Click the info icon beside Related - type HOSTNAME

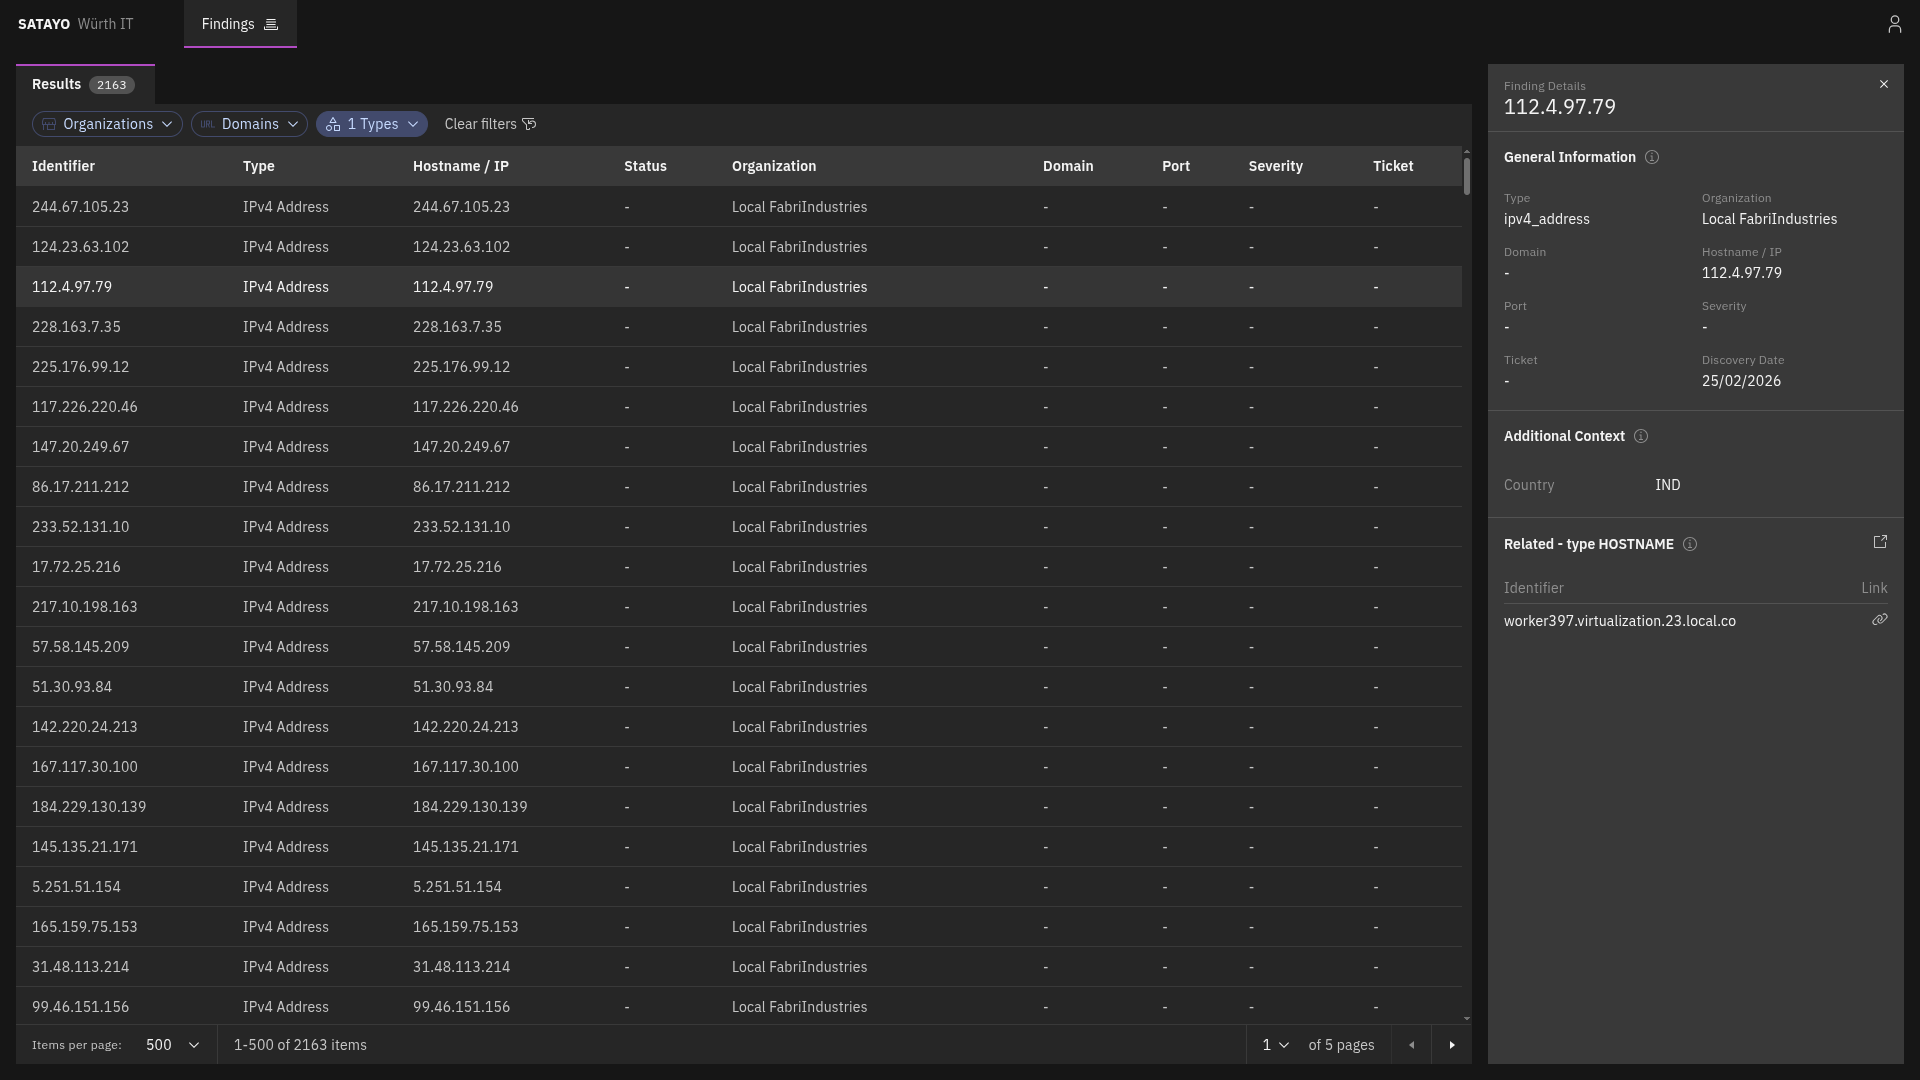(1690, 544)
